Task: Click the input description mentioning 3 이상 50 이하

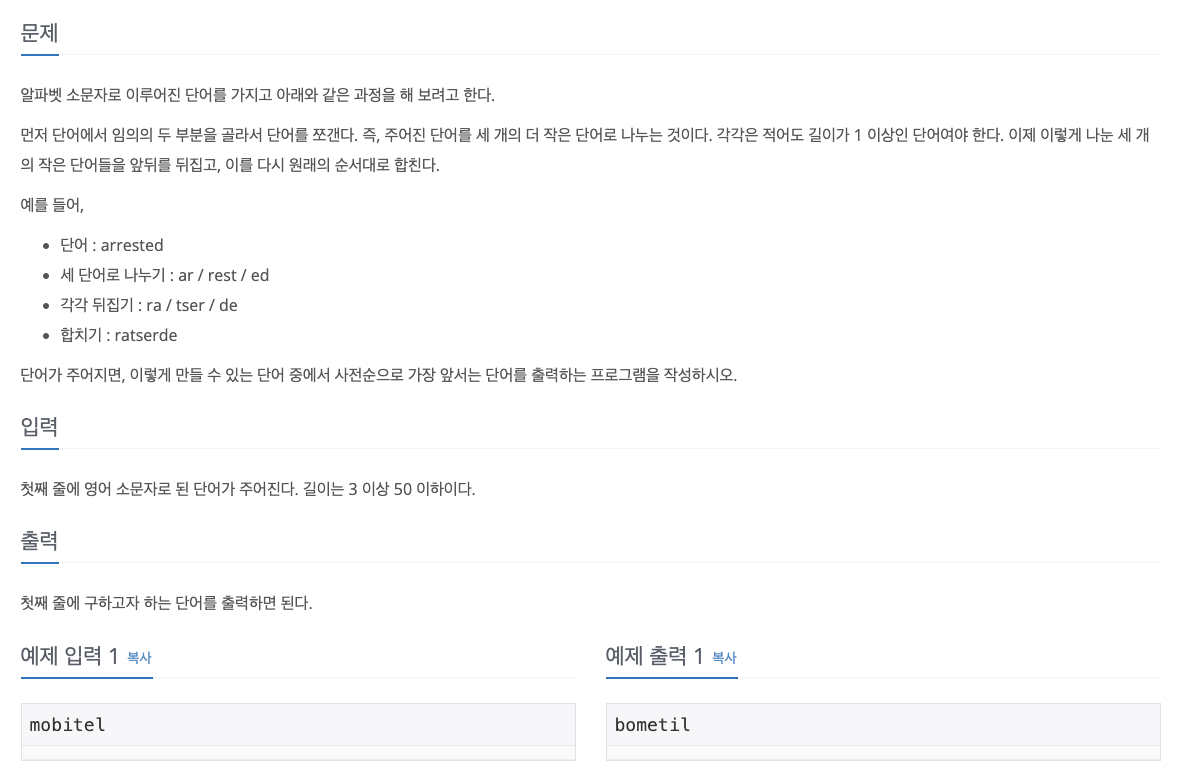Action: click(248, 489)
